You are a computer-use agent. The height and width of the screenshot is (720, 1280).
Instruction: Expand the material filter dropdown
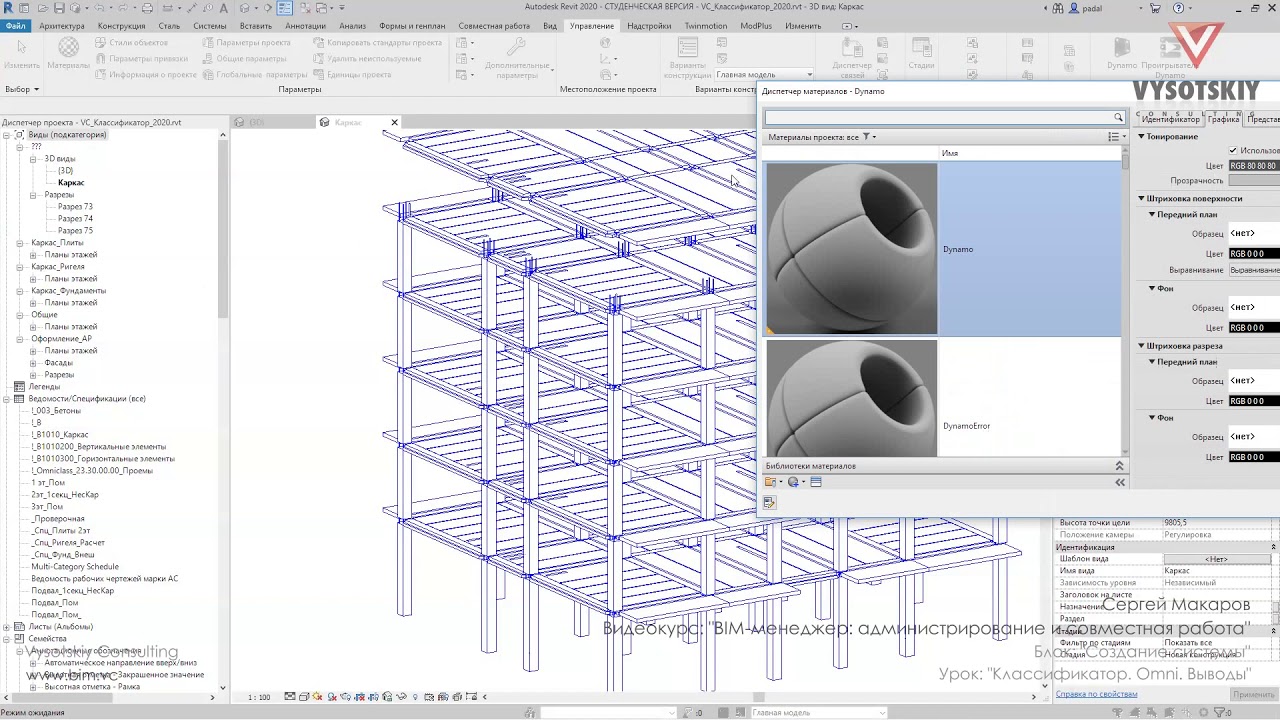coord(869,137)
